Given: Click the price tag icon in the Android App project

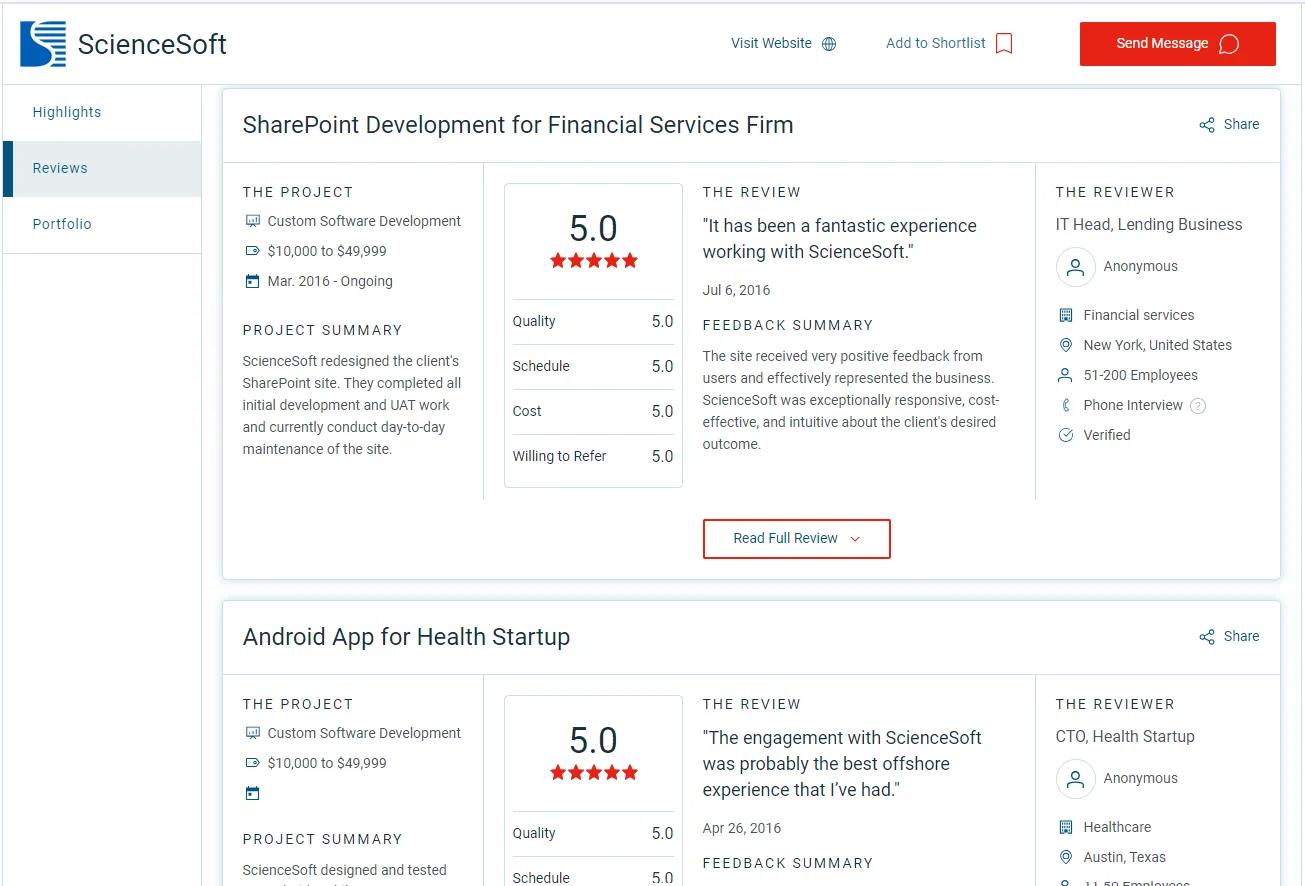Looking at the screenshot, I should coord(252,763).
